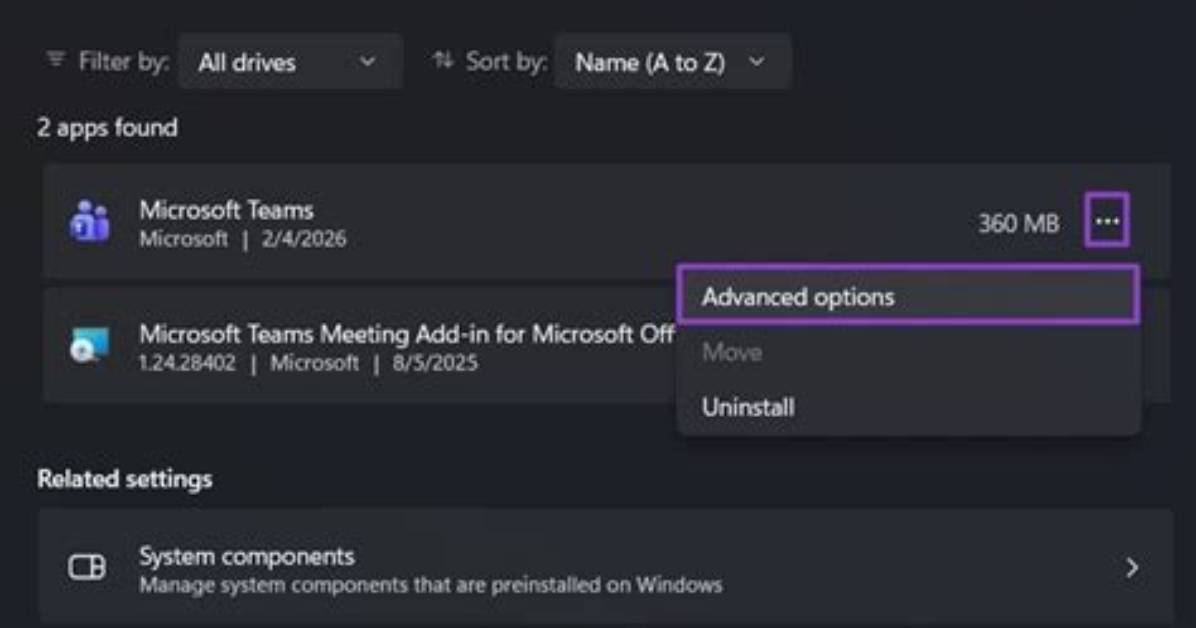Click the System components toggle-shaped icon
The image size is (1196, 628).
(87, 567)
